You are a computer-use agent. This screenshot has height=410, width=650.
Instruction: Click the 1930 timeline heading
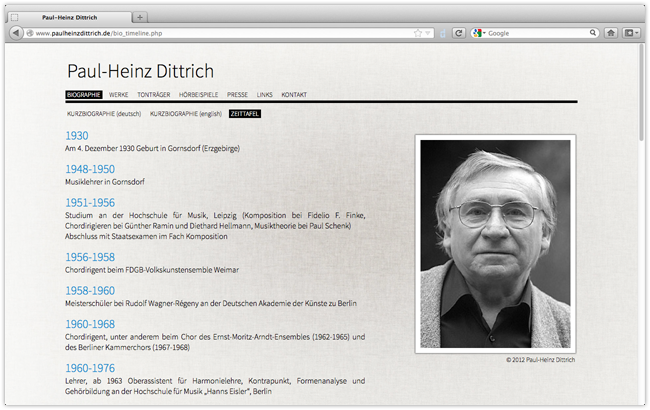click(77, 136)
